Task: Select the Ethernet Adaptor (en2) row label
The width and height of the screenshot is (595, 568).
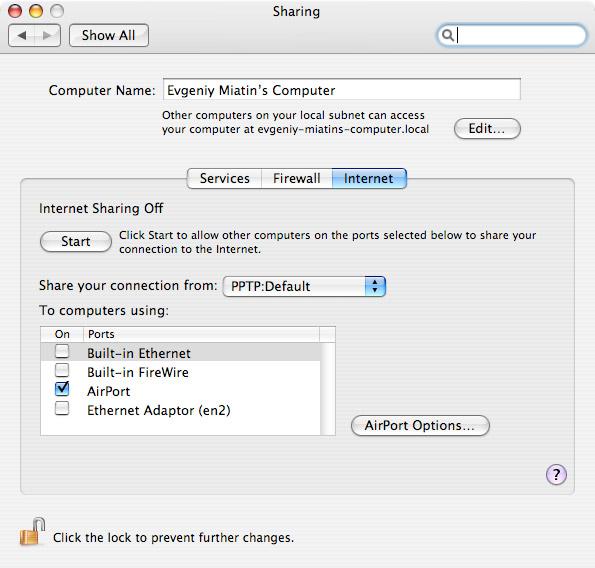Action: pos(159,411)
